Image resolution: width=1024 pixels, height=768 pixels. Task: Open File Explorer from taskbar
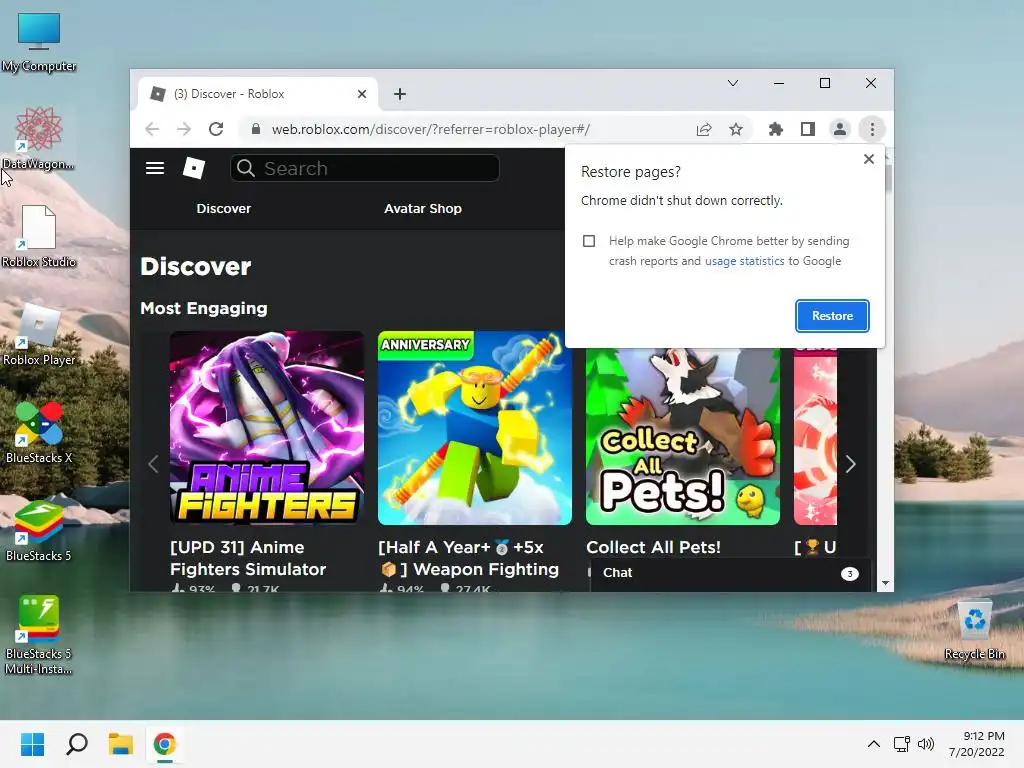[121, 744]
